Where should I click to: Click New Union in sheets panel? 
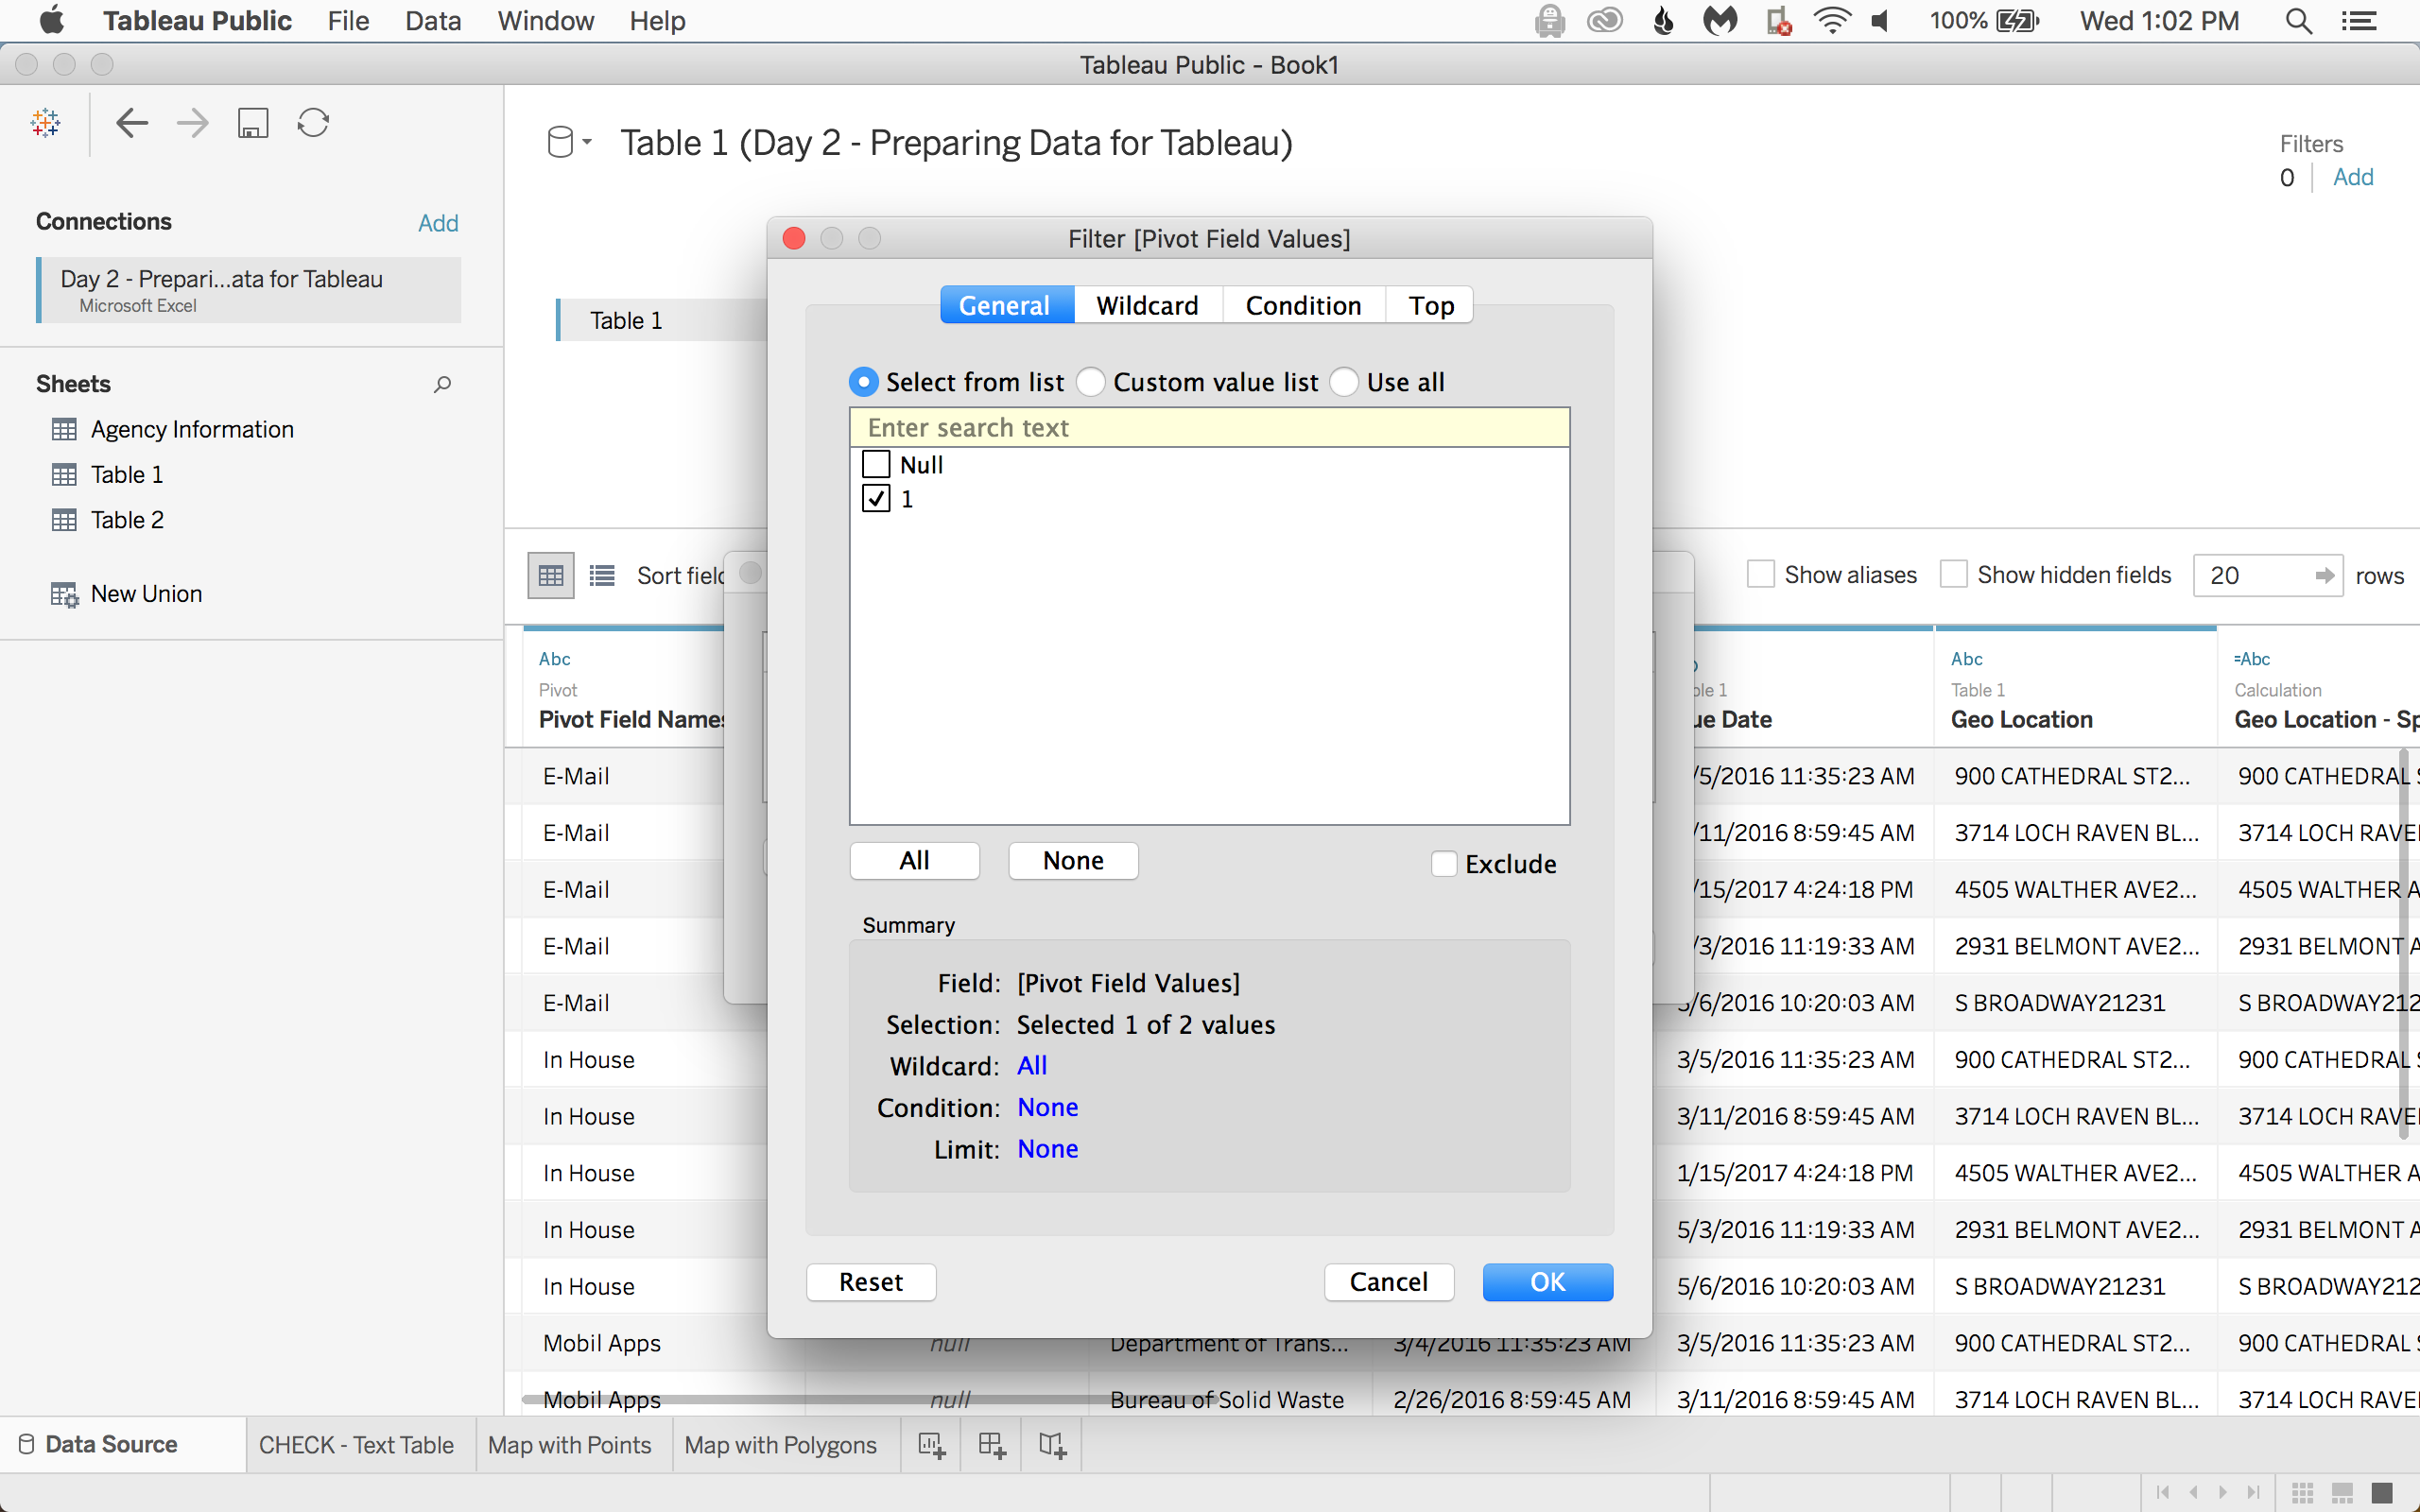pos(146,594)
